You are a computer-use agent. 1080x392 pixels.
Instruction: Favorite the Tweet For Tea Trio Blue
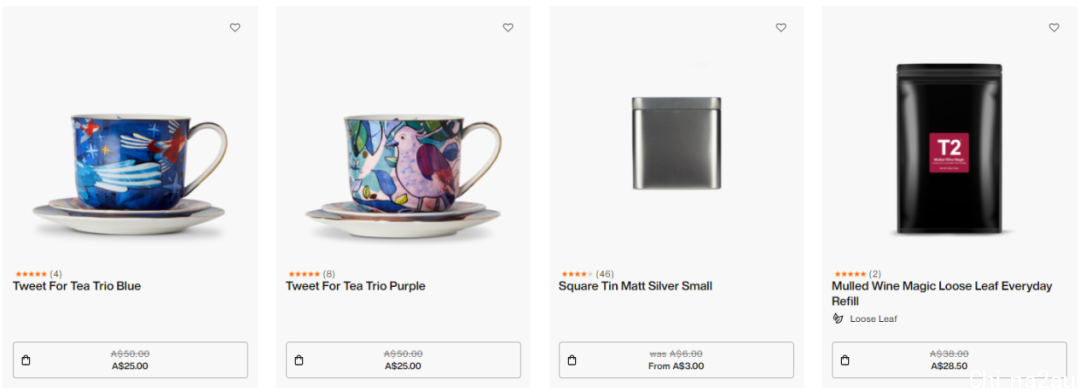coord(235,28)
